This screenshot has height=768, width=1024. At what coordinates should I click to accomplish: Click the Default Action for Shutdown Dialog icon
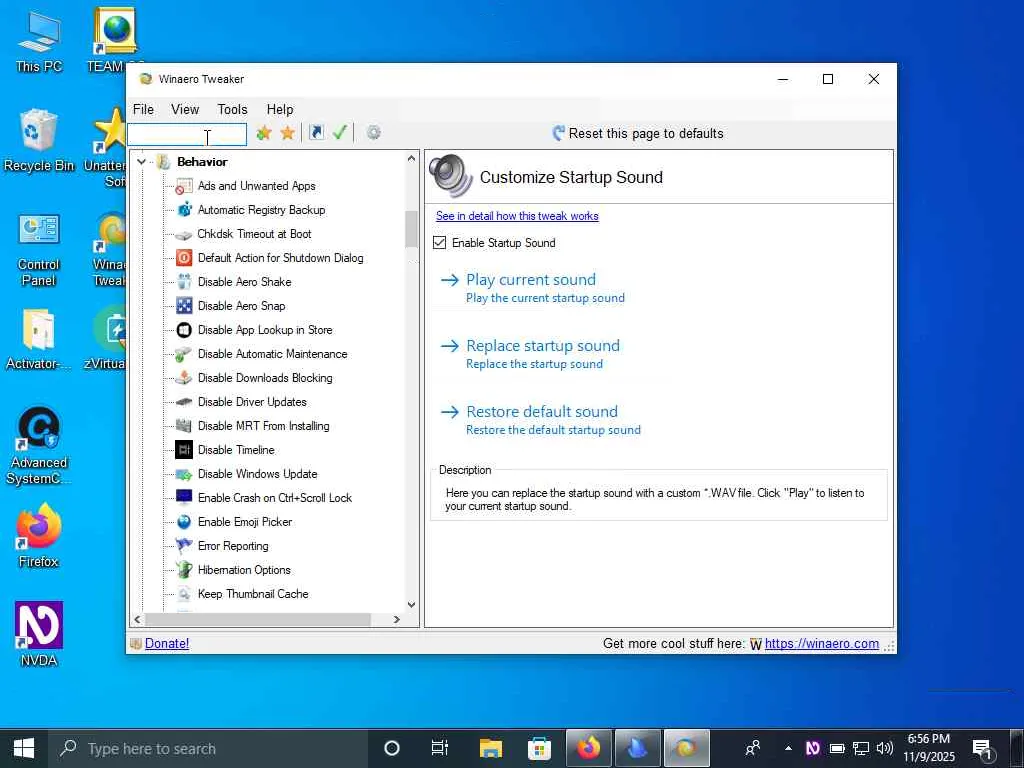pyautogui.click(x=184, y=258)
